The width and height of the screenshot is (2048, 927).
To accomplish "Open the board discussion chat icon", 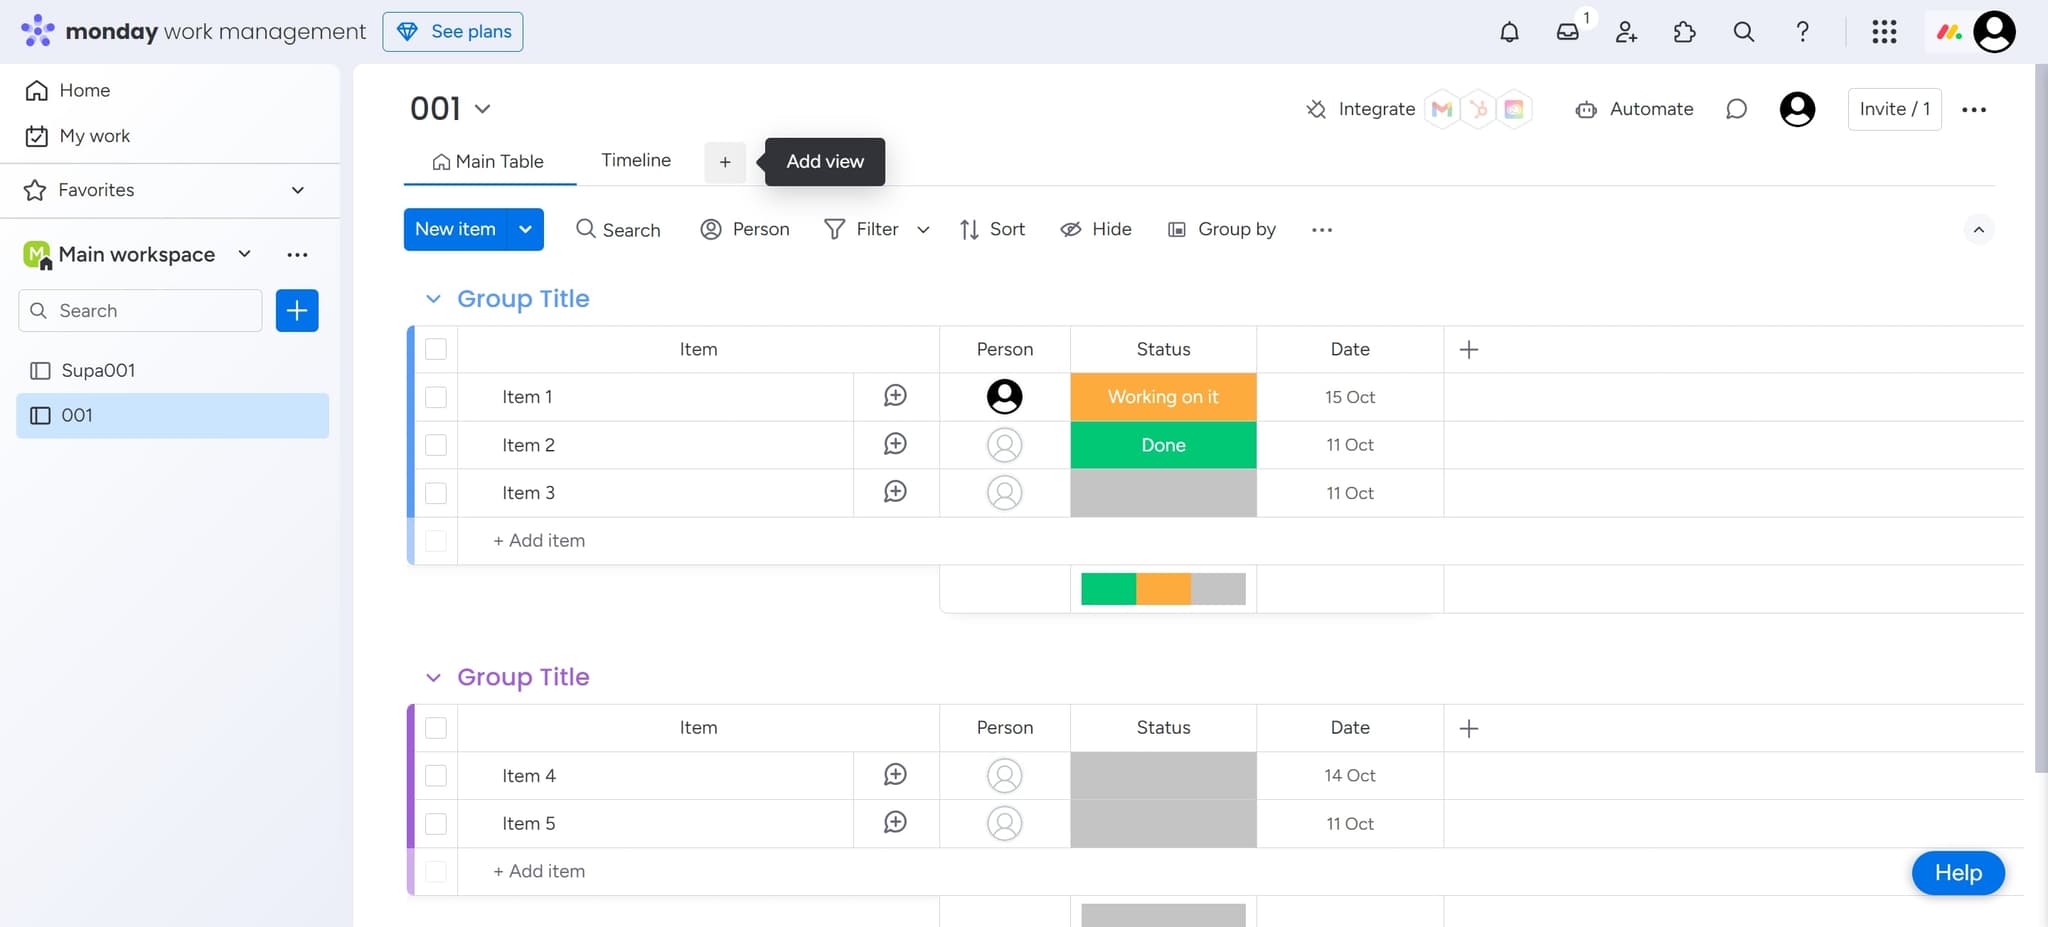I will pos(1736,109).
